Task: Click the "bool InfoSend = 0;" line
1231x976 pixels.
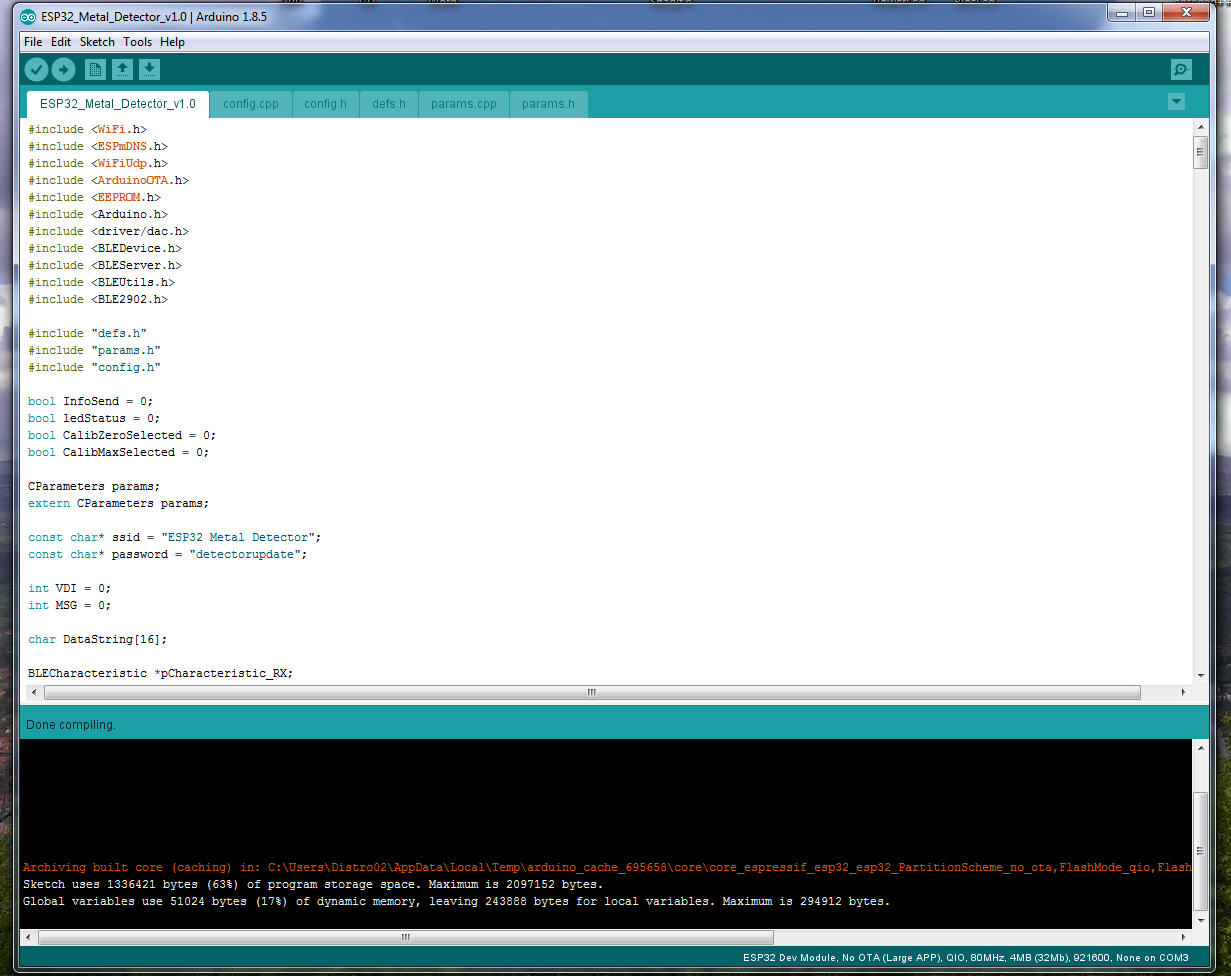Action: 91,401
